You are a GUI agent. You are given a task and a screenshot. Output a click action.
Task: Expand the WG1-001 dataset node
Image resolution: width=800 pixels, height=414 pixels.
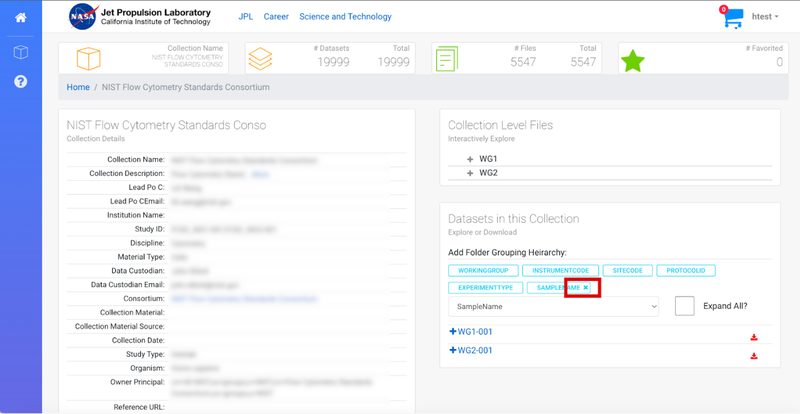453,331
